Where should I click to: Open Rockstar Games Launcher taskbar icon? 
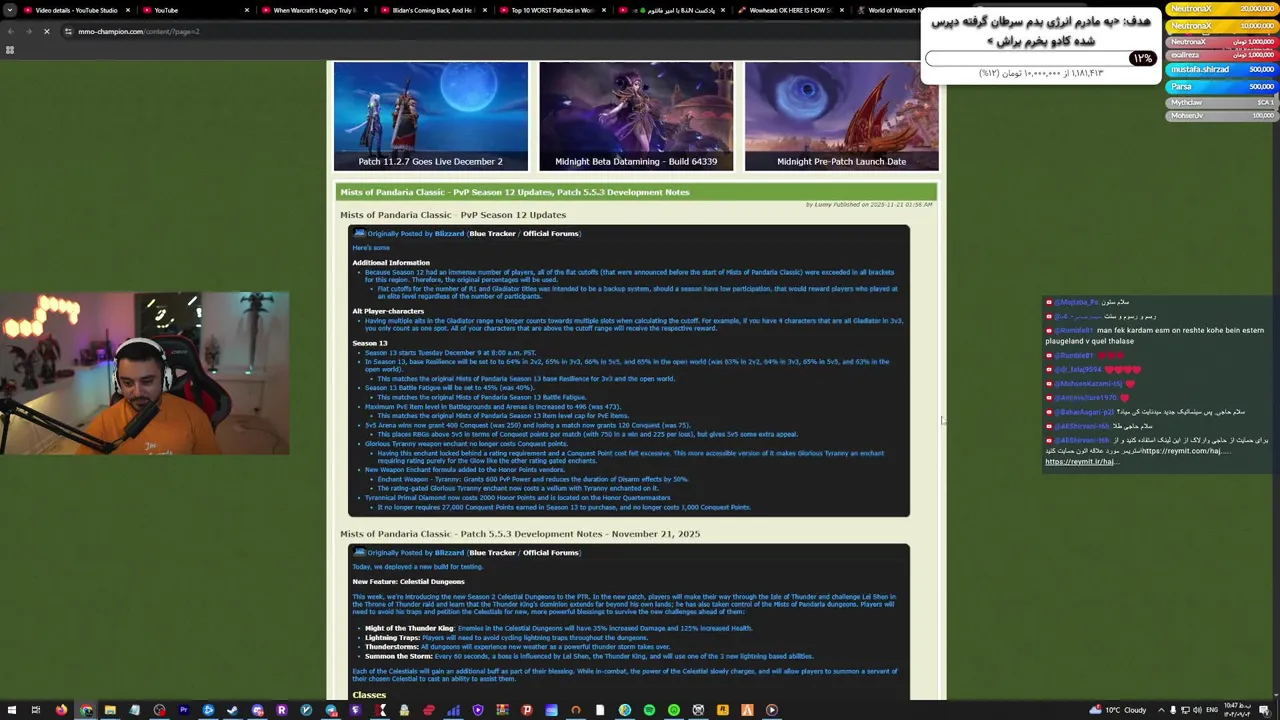722,710
